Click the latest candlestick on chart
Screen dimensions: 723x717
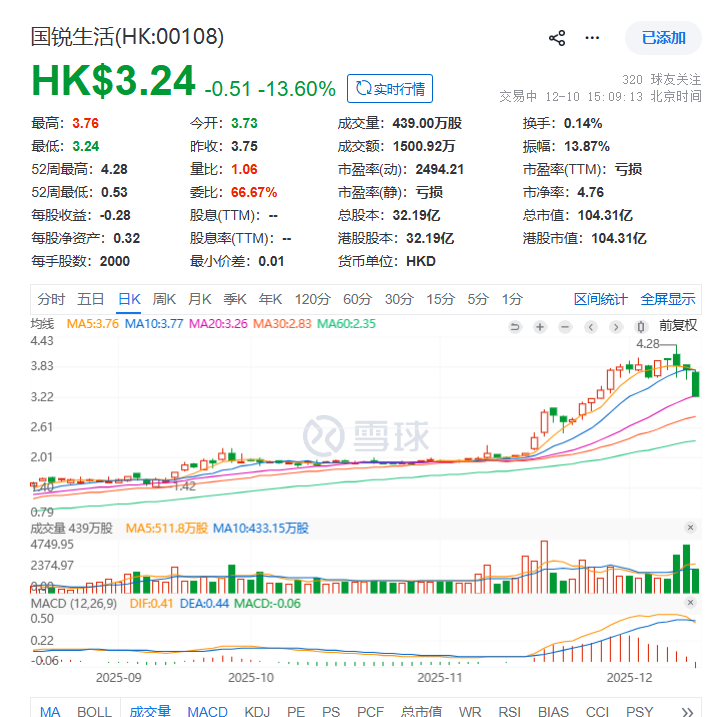coord(696,384)
